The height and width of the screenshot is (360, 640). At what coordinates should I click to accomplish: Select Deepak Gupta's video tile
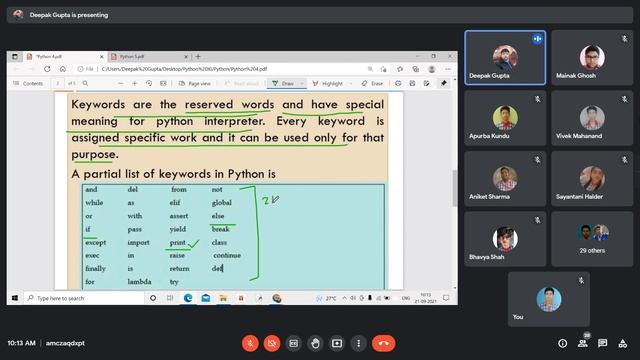click(505, 58)
